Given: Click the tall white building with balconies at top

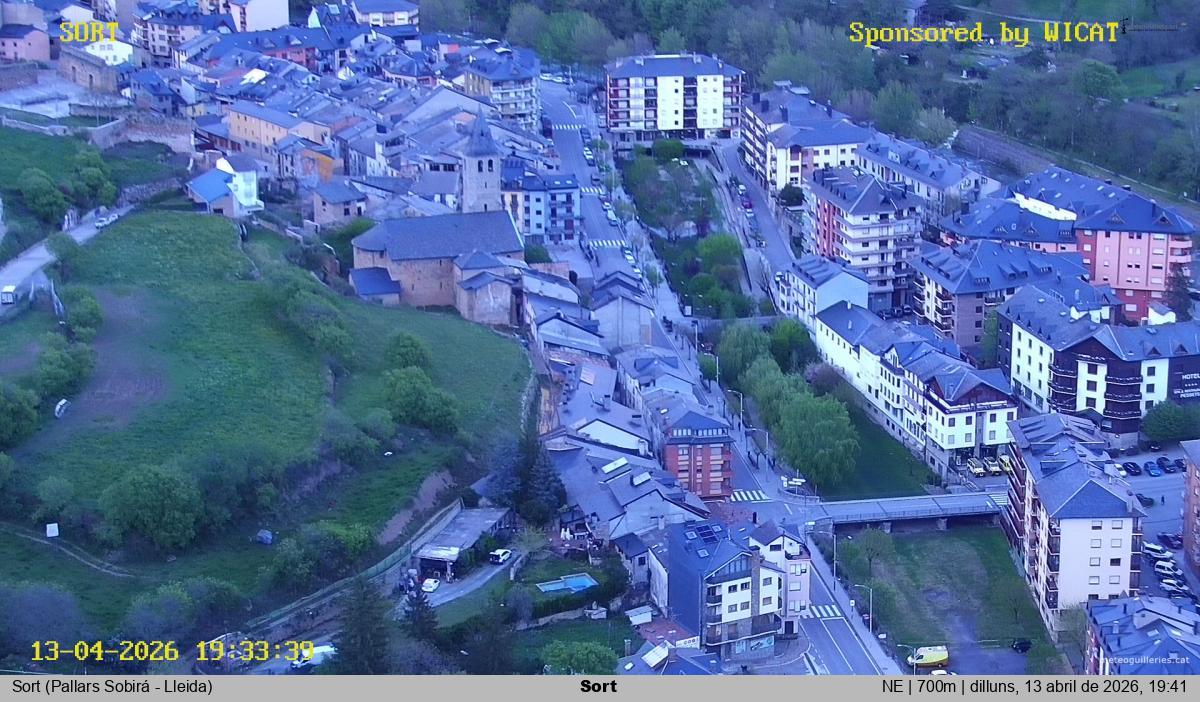Looking at the screenshot, I should (673, 99).
